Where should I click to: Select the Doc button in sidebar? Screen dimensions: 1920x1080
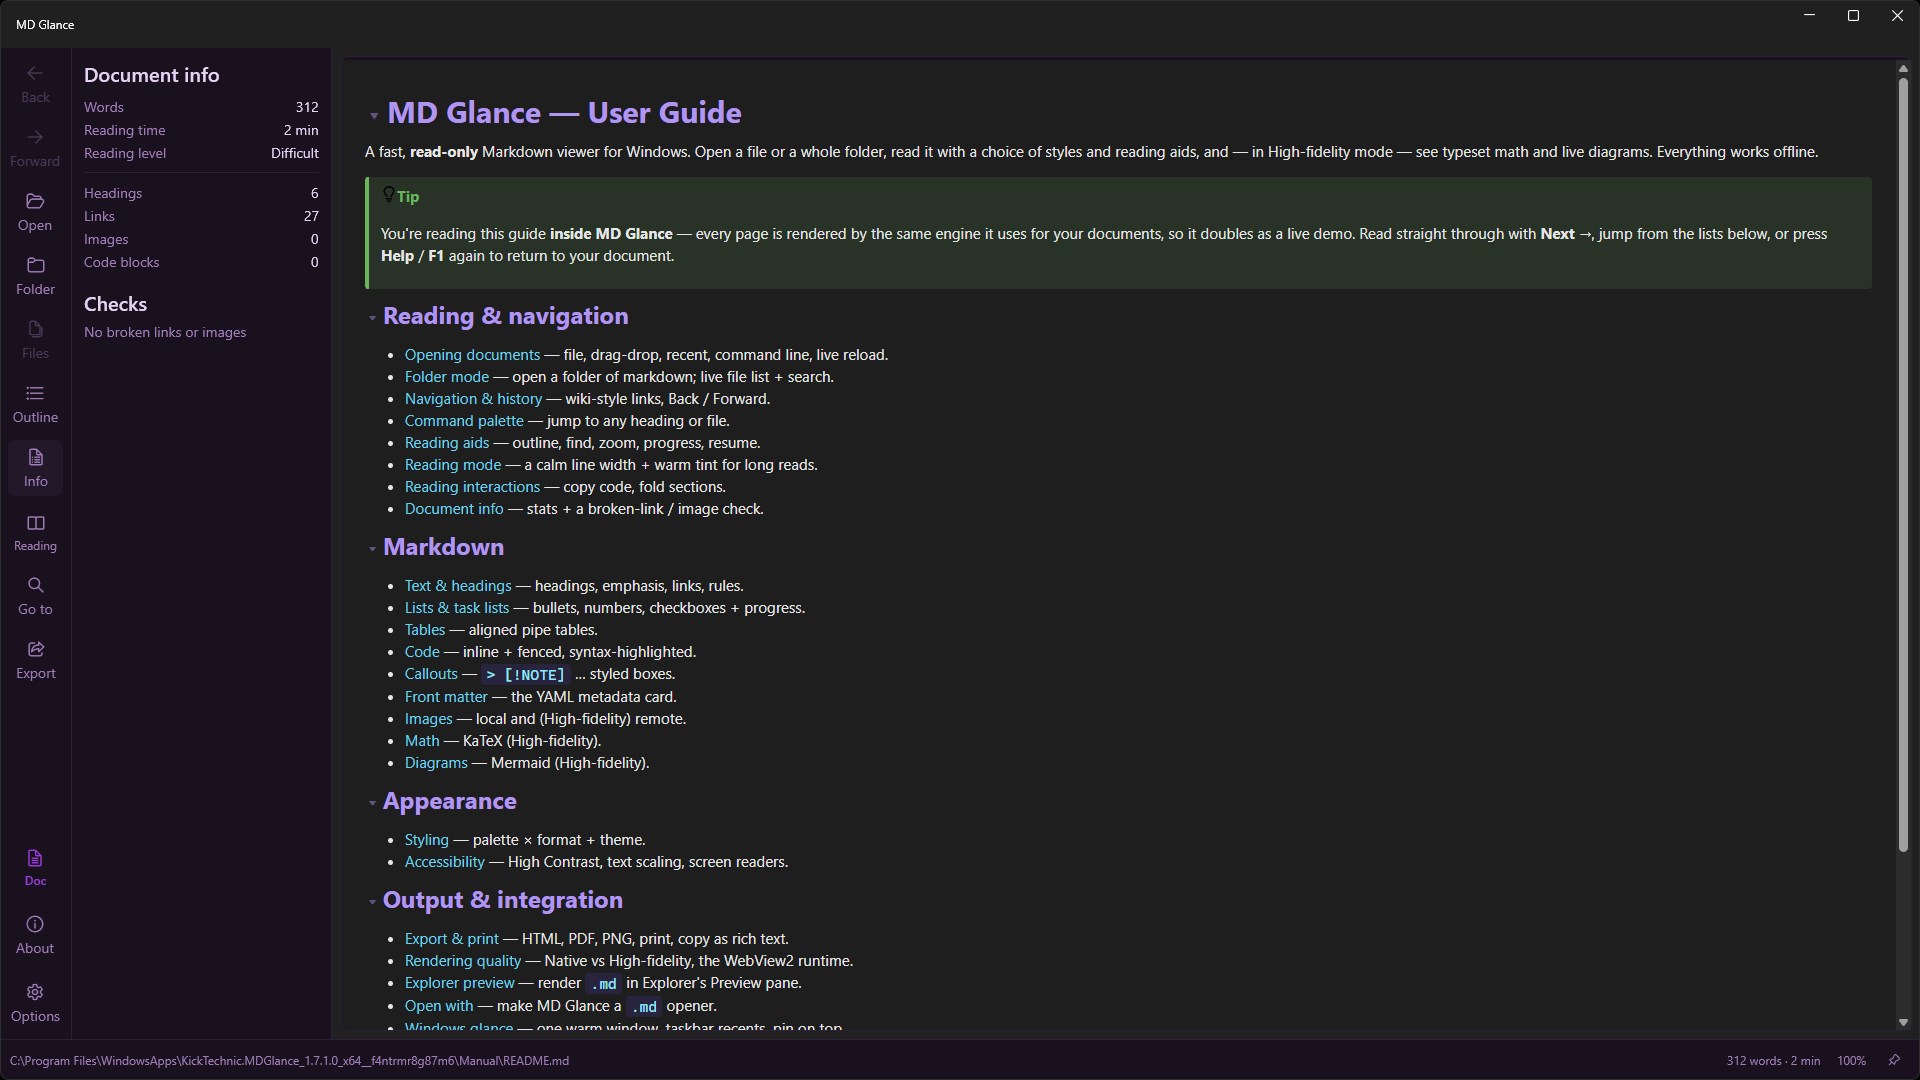click(x=35, y=868)
